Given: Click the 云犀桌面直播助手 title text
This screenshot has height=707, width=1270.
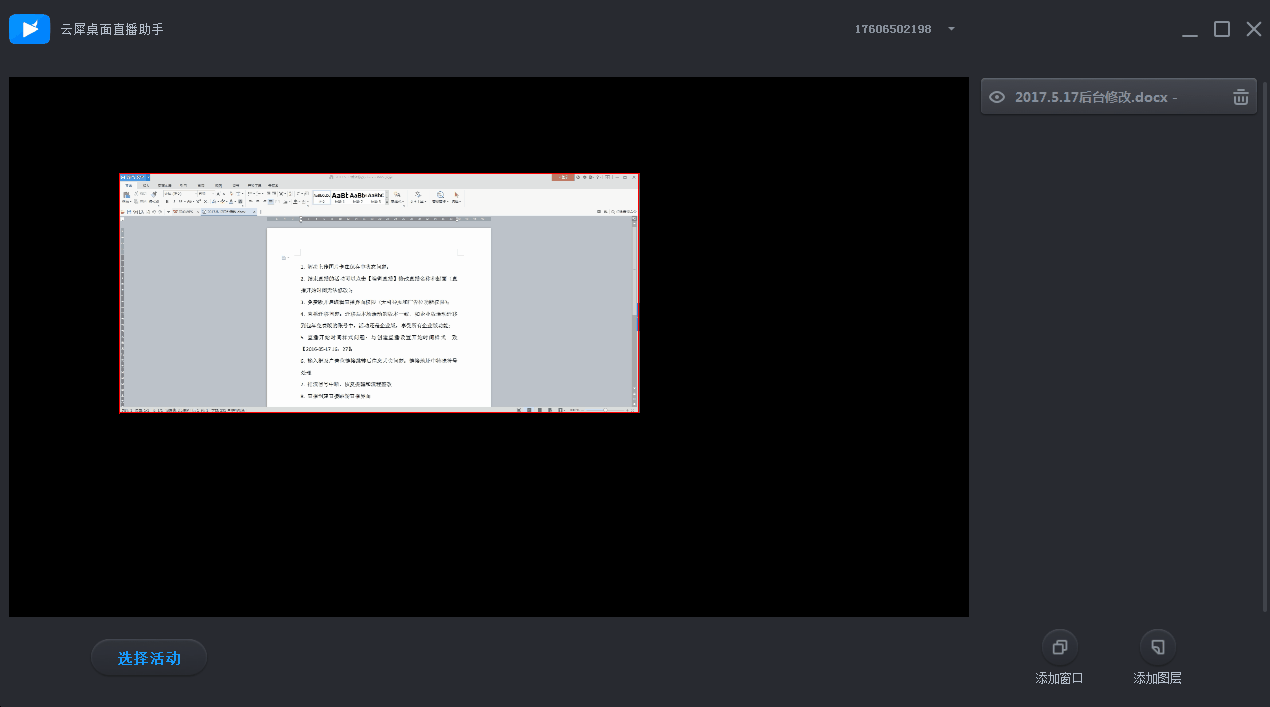Looking at the screenshot, I should (112, 29).
